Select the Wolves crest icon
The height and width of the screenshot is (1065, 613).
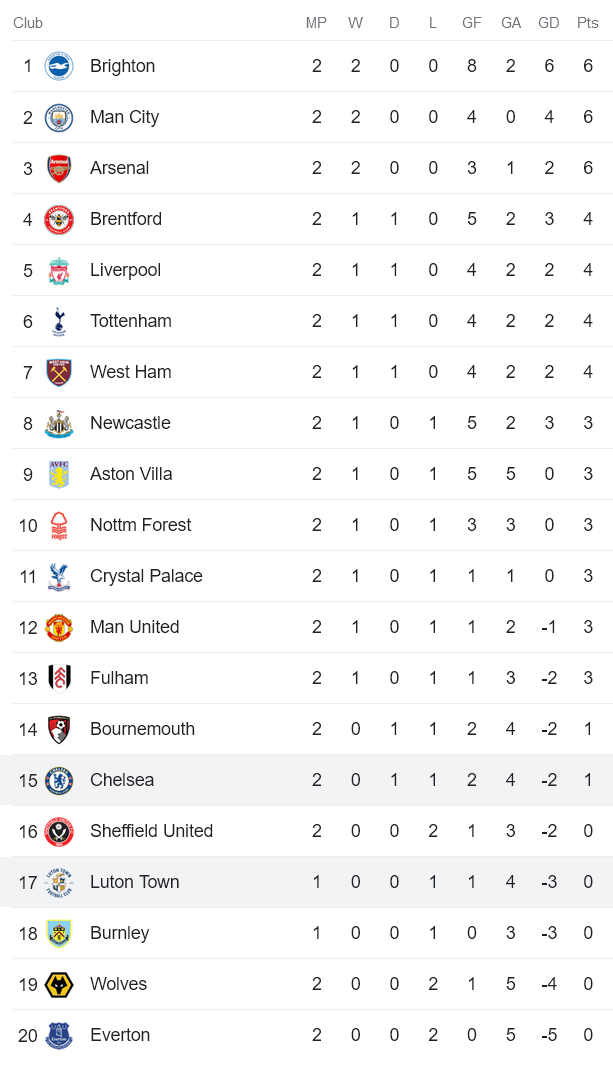(59, 985)
